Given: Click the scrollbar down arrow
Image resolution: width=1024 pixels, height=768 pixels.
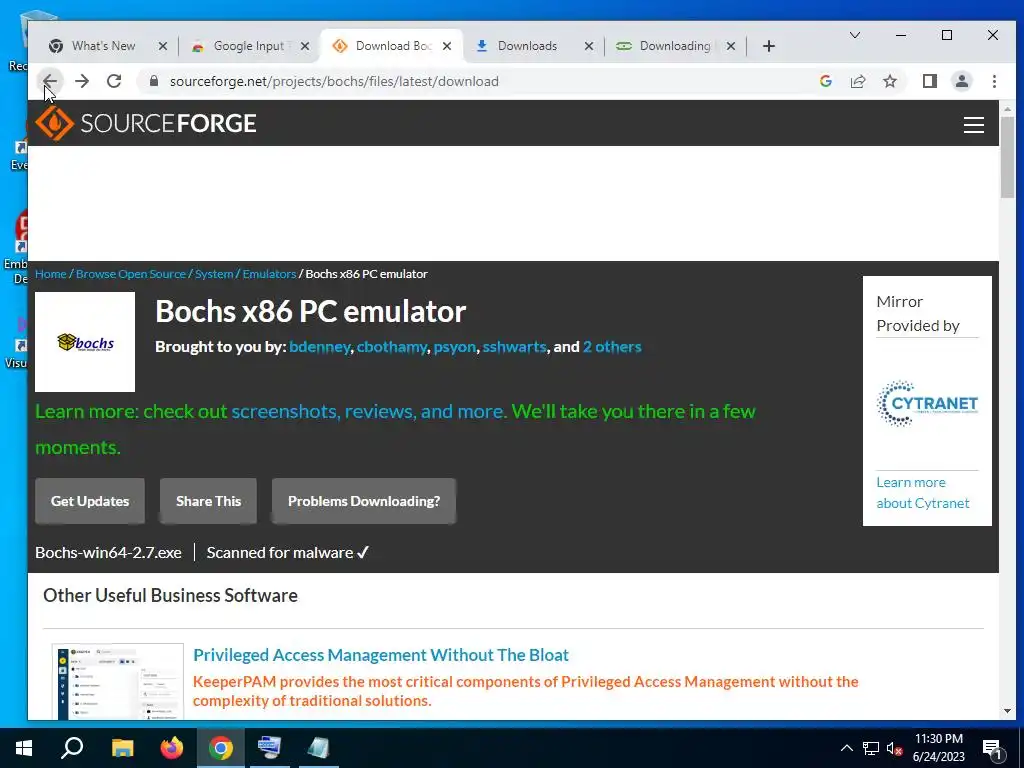Looking at the screenshot, I should pos(1007,711).
